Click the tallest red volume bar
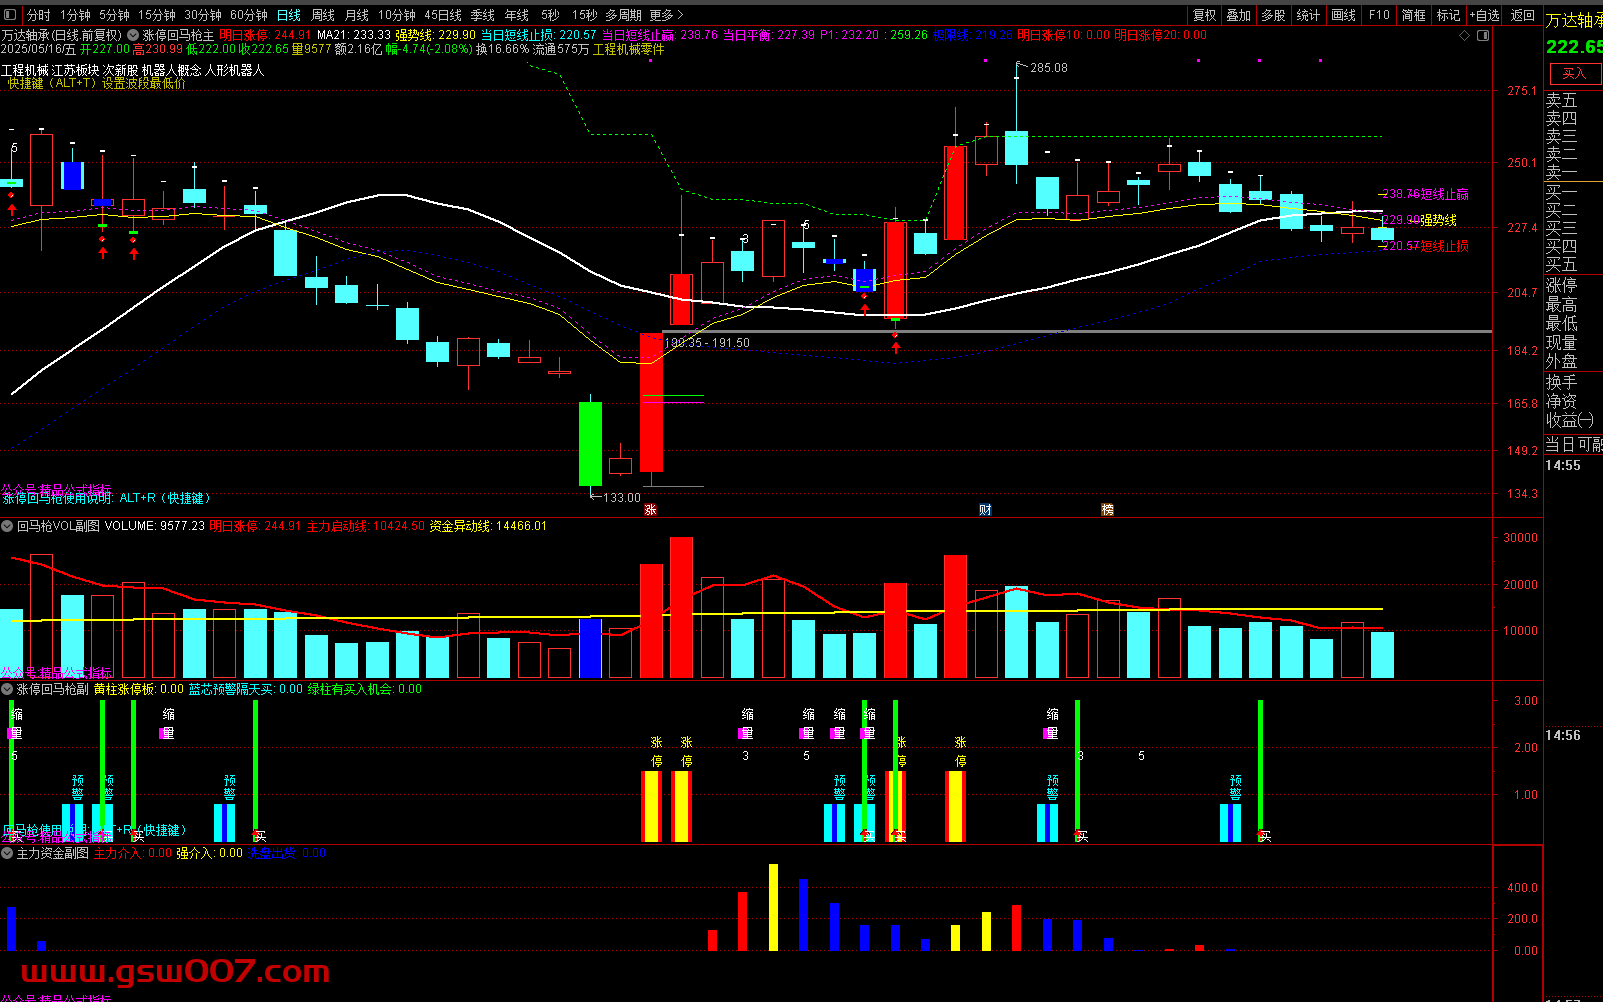The height and width of the screenshot is (1002, 1603). 681,608
